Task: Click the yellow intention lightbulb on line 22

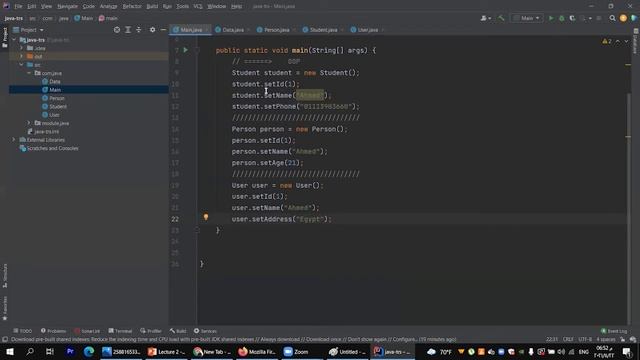Action: point(206,218)
